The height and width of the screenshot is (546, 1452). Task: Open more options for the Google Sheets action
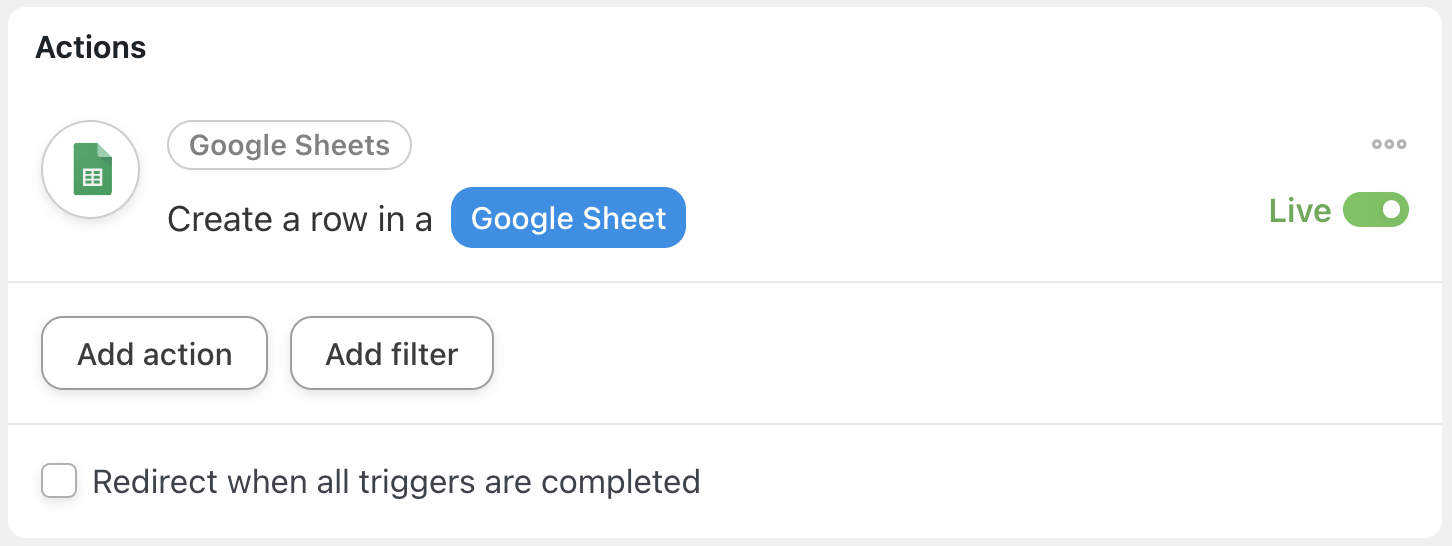[x=1389, y=144]
